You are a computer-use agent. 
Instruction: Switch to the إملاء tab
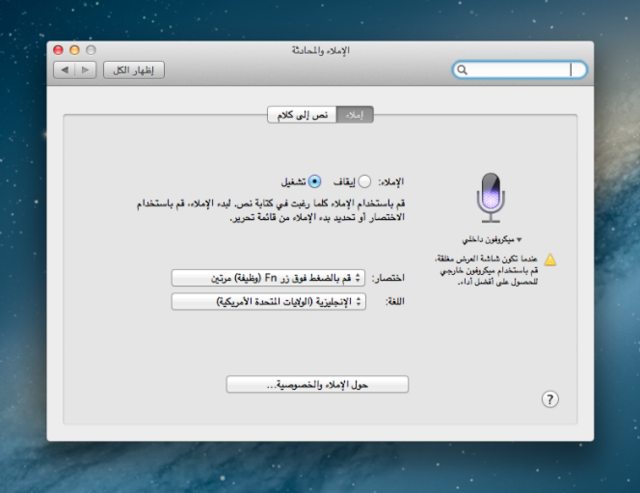[354, 115]
